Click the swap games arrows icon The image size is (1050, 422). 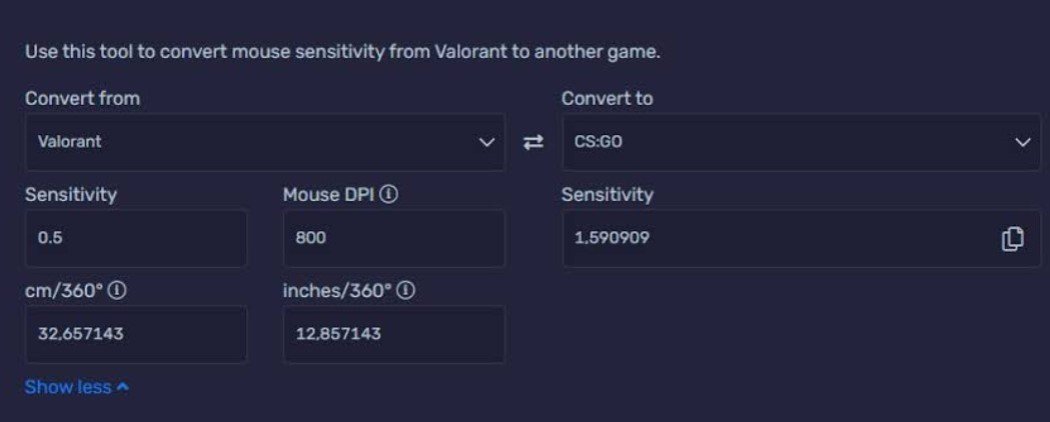point(533,142)
